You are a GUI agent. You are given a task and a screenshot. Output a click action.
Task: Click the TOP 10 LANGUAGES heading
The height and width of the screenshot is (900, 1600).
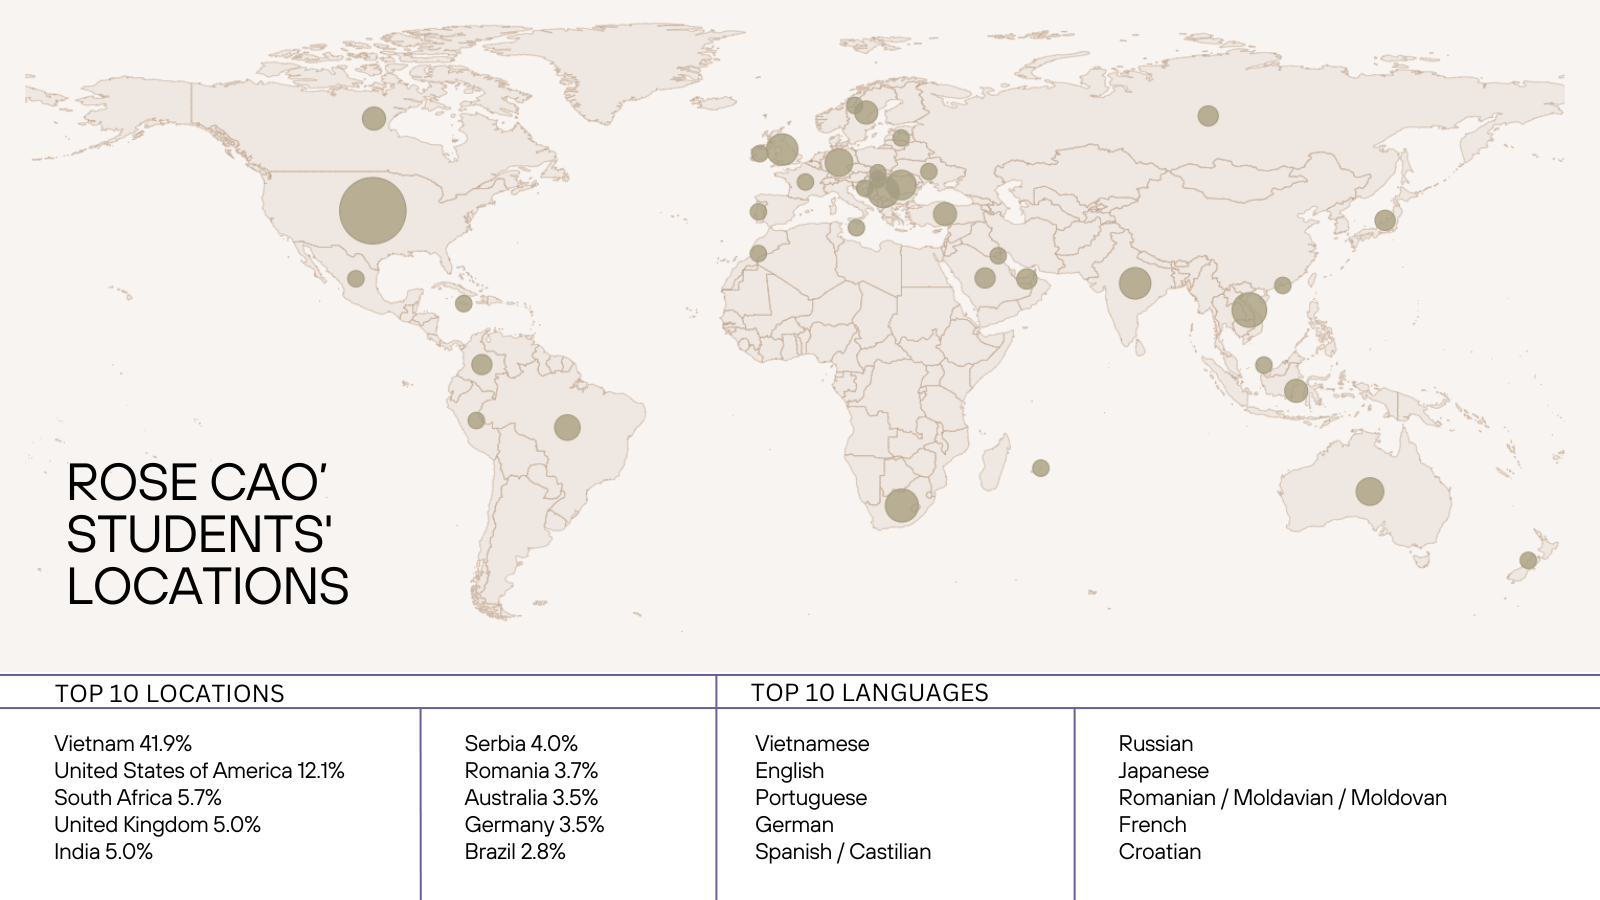869,692
